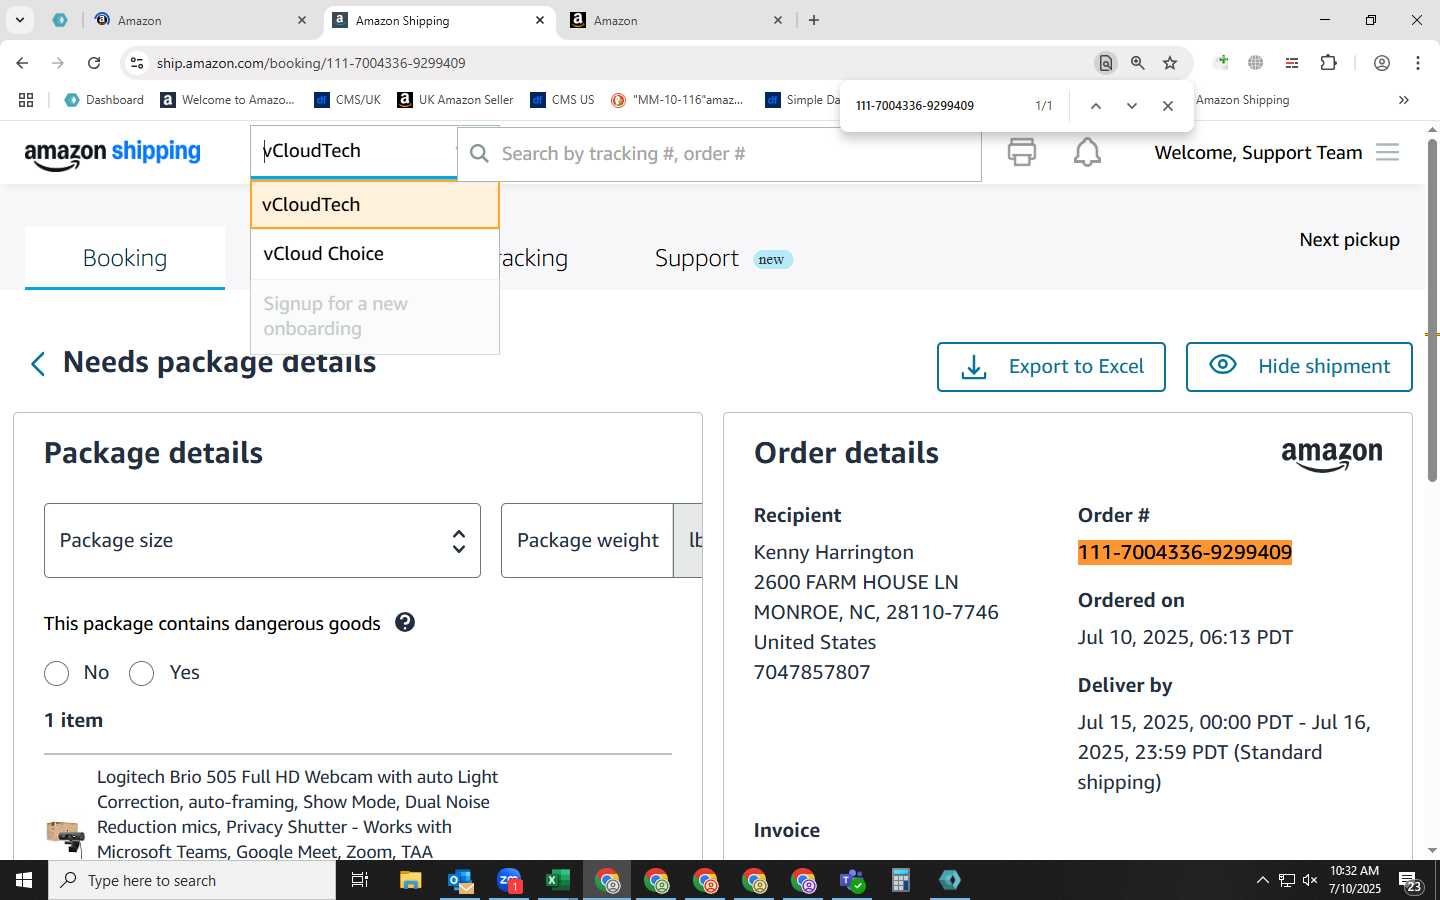Open notifications bell icon
The width and height of the screenshot is (1440, 900).
click(1087, 152)
